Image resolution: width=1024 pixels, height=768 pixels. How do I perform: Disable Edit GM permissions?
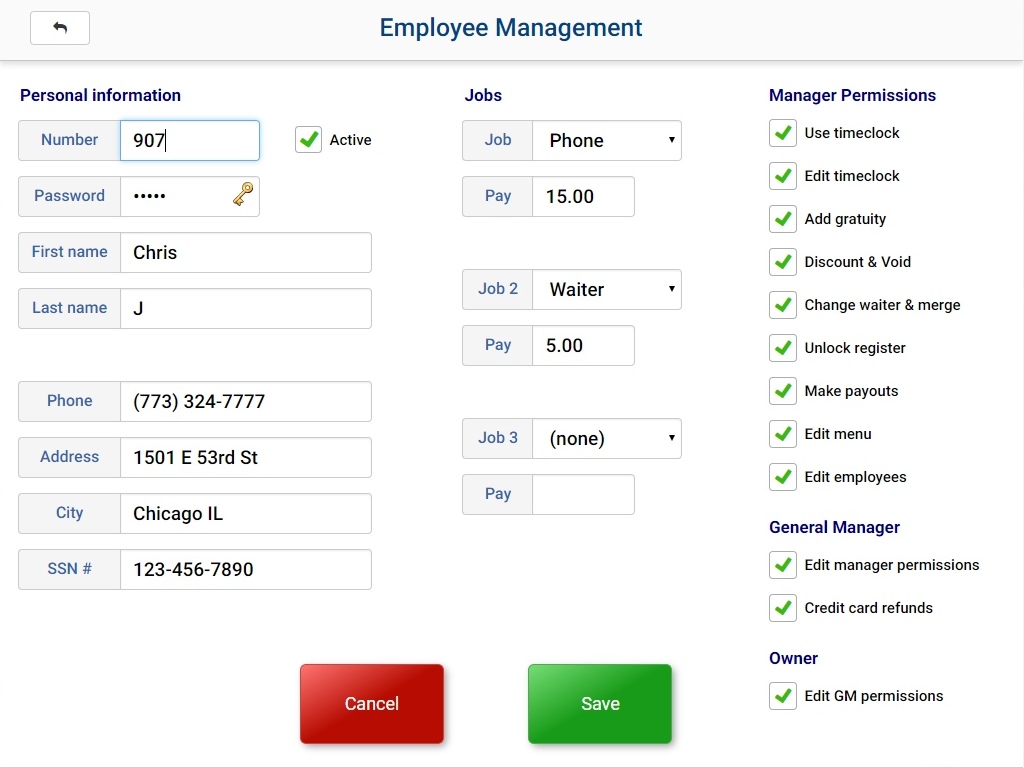(782, 697)
